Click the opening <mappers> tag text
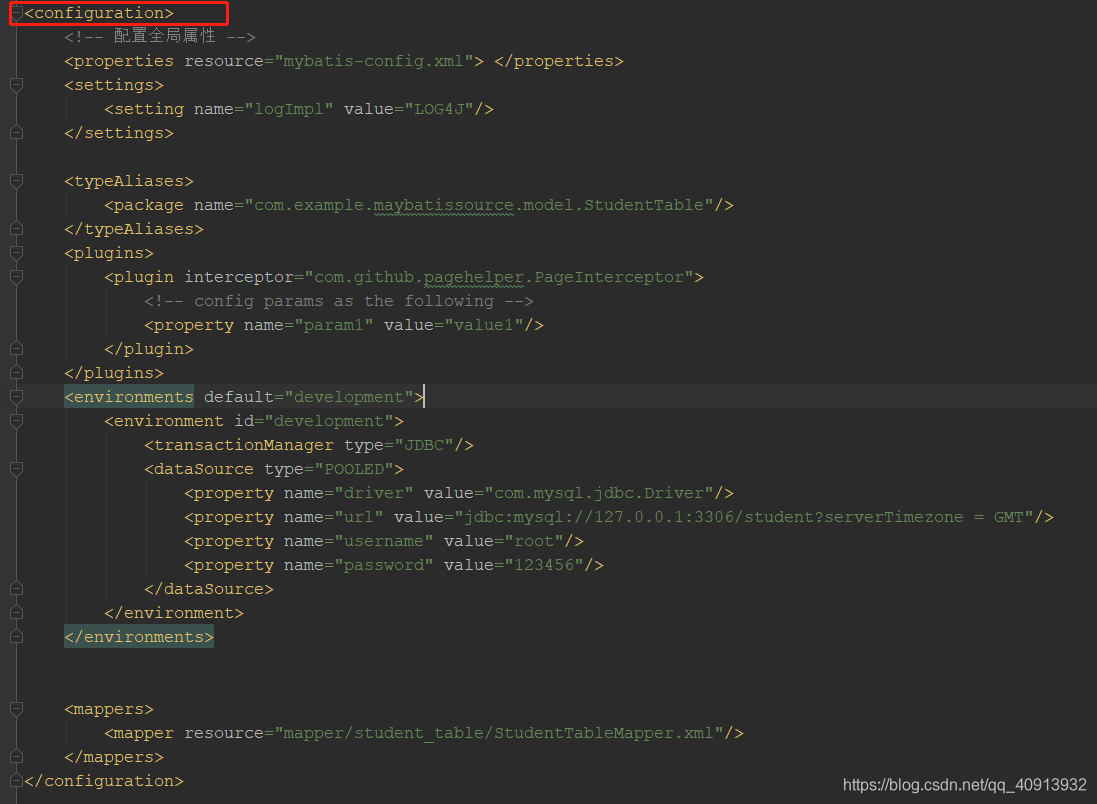Screen dimensions: 1097x804 point(108,709)
